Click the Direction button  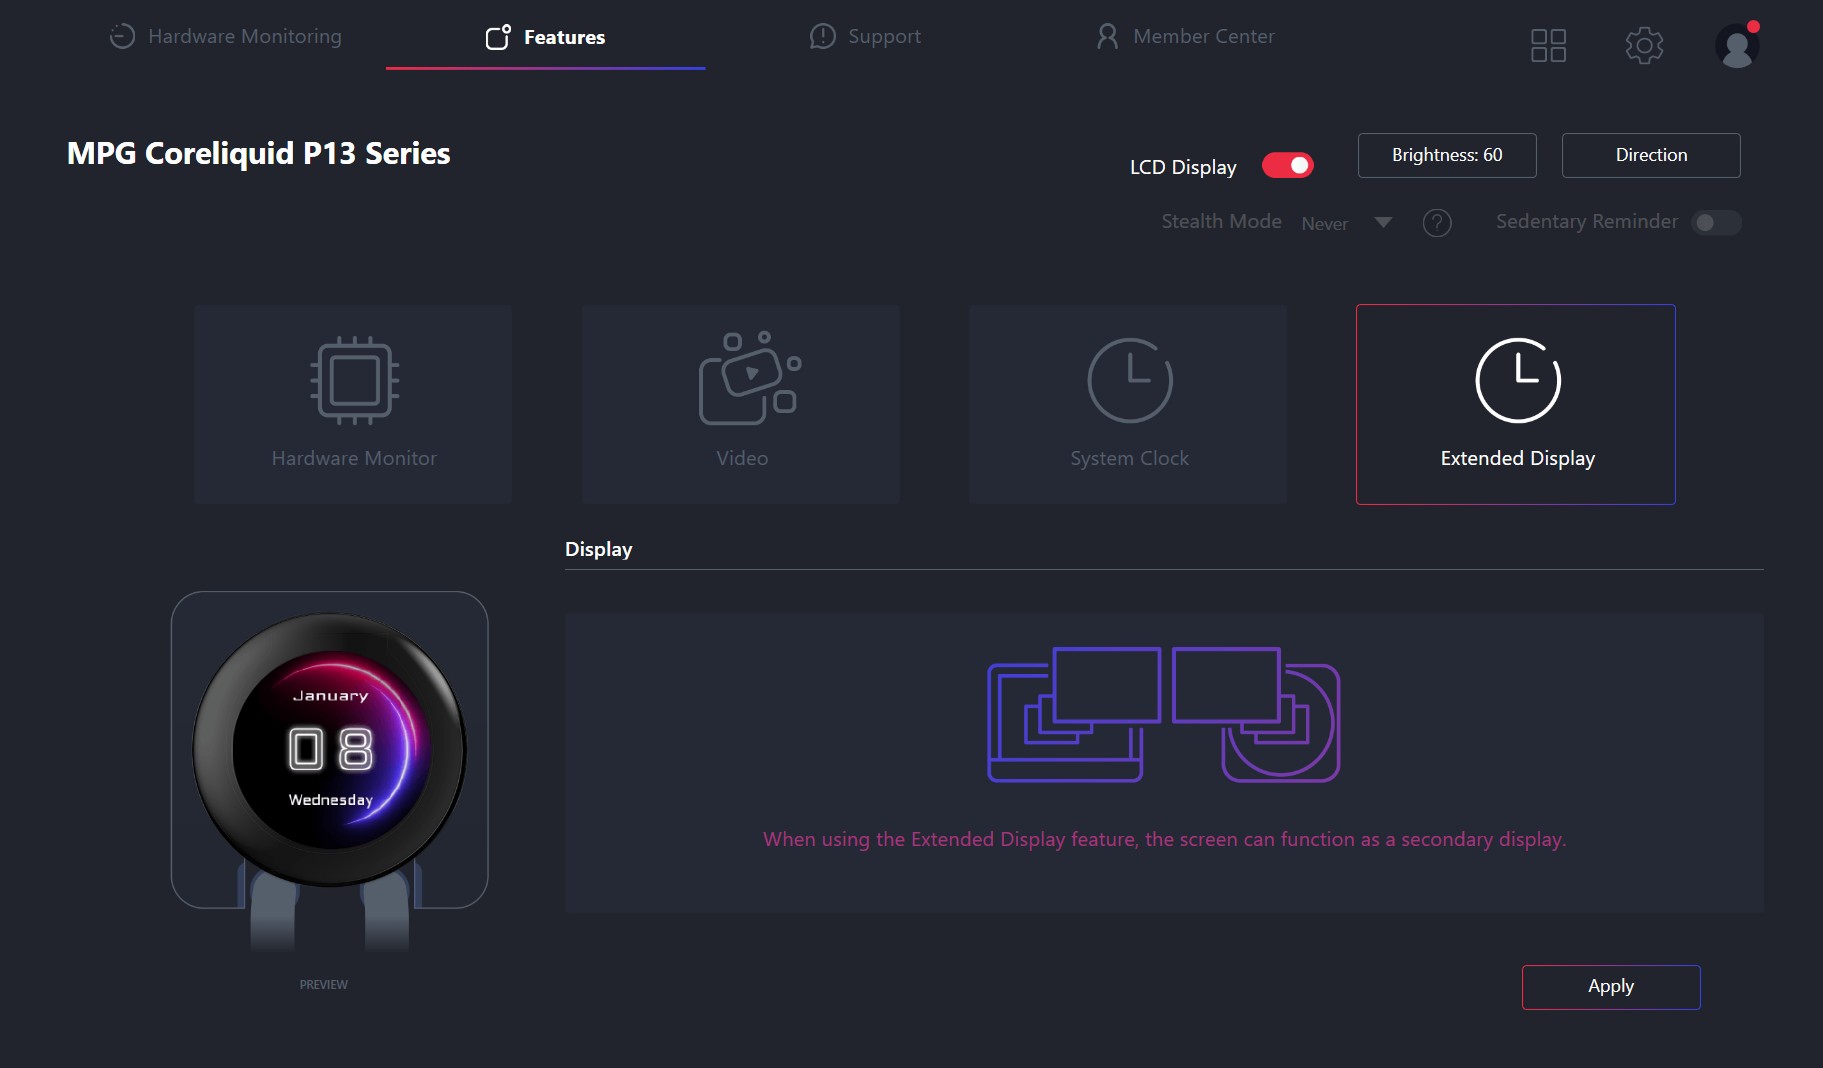pos(1651,155)
